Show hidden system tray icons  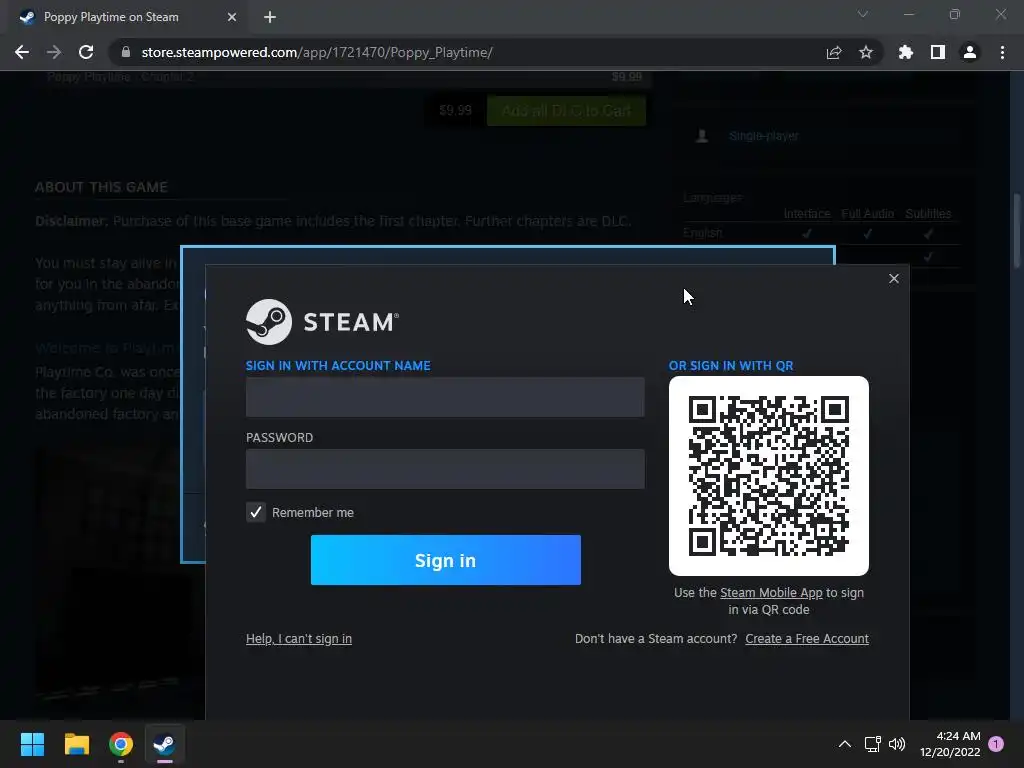click(x=844, y=744)
